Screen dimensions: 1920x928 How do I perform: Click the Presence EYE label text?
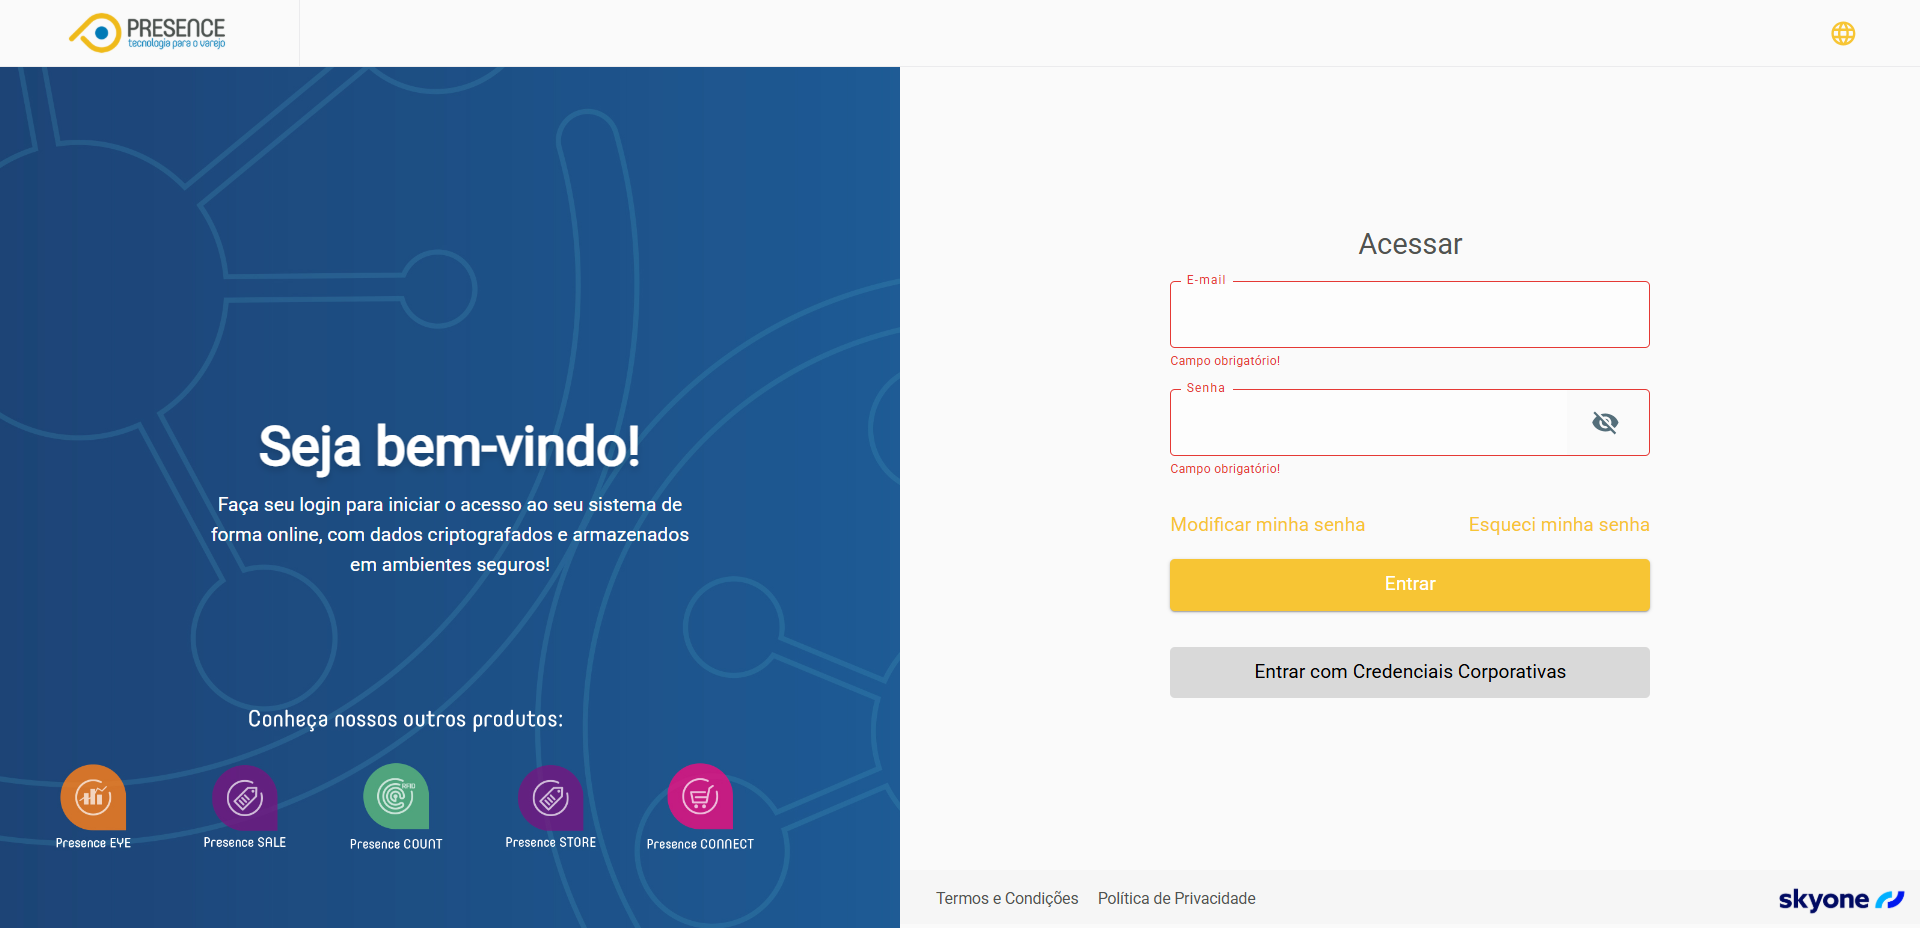coord(93,843)
